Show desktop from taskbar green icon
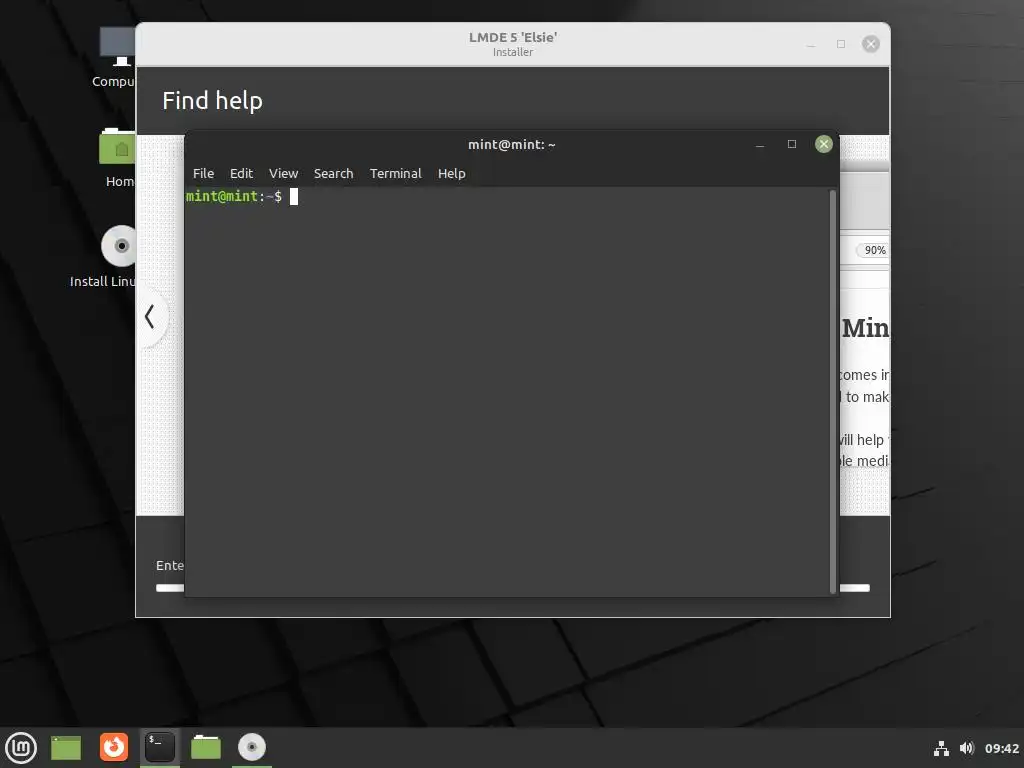 tap(65, 747)
